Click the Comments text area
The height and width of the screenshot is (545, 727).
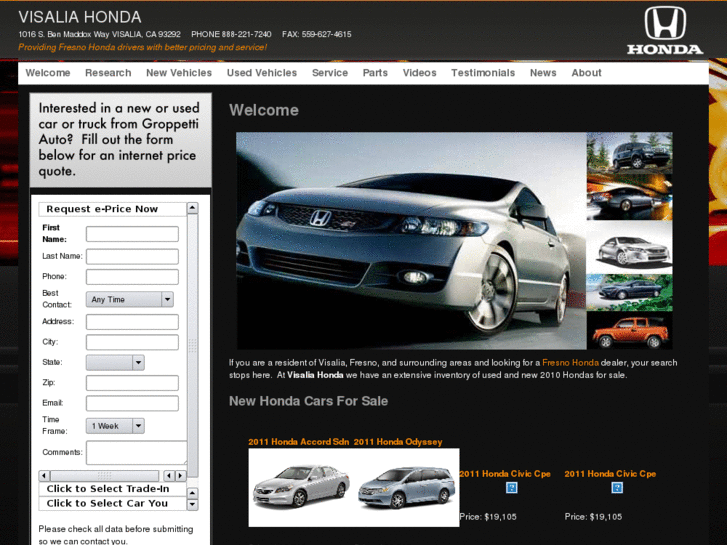coord(136,452)
